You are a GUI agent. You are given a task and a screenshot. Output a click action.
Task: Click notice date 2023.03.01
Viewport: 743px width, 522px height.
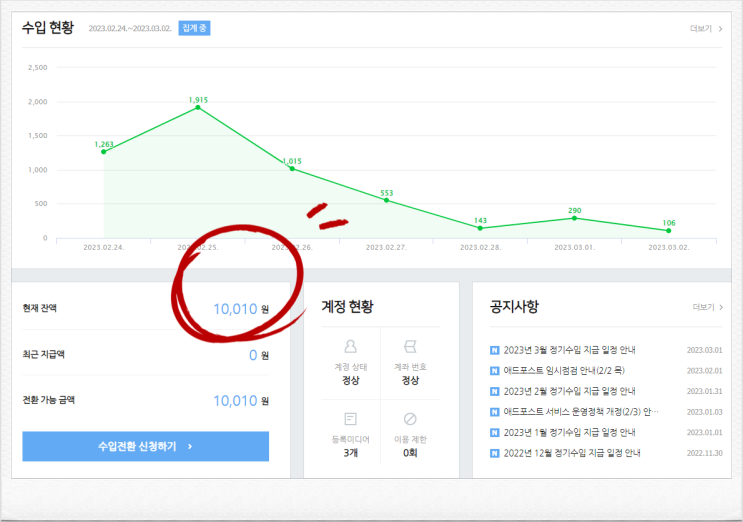[x=705, y=351]
